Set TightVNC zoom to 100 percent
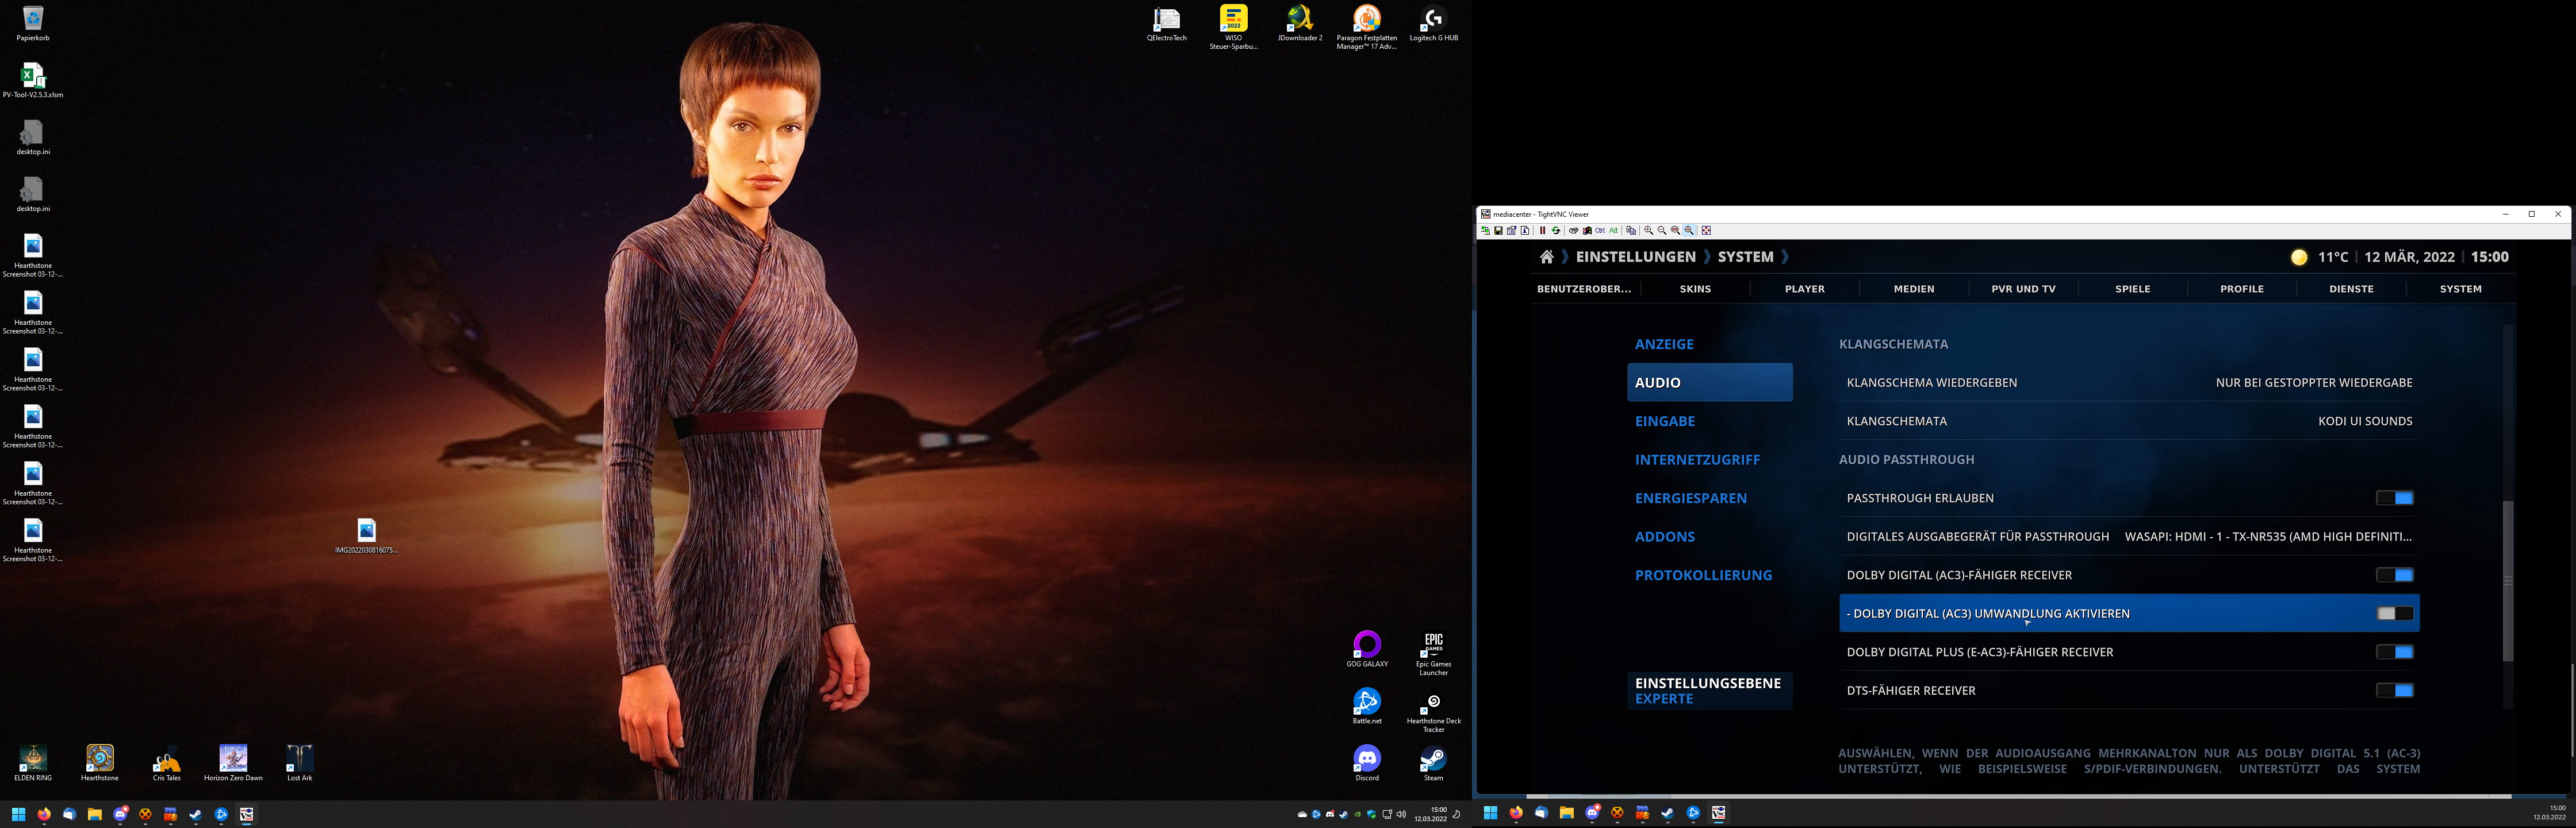The width and height of the screenshot is (2576, 828). point(1676,231)
